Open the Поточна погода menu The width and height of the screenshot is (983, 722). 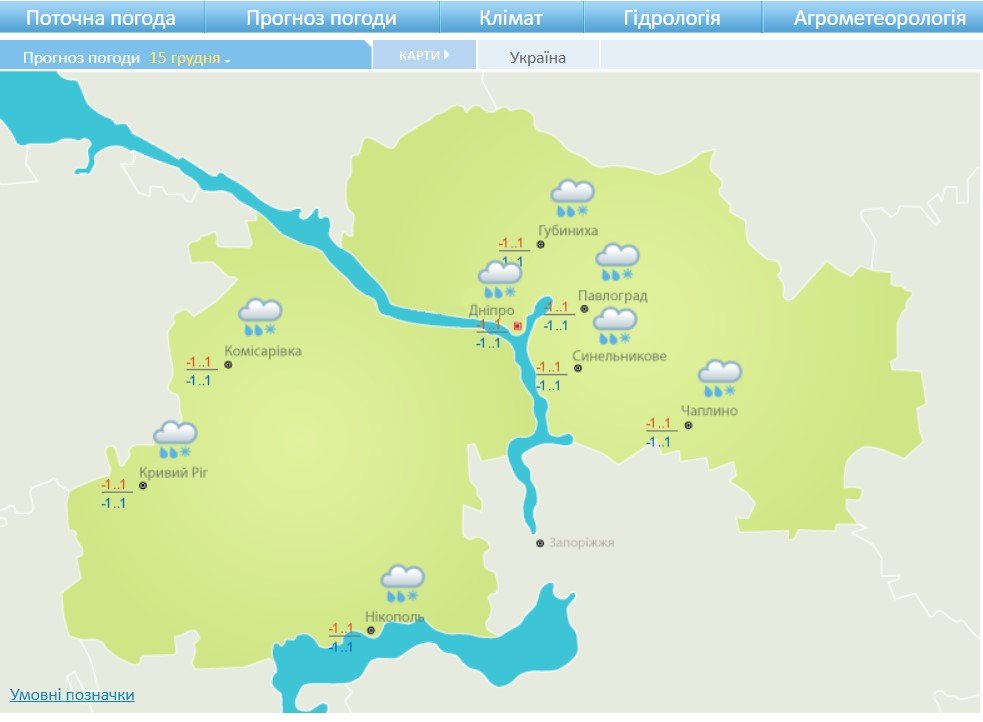pyautogui.click(x=100, y=18)
